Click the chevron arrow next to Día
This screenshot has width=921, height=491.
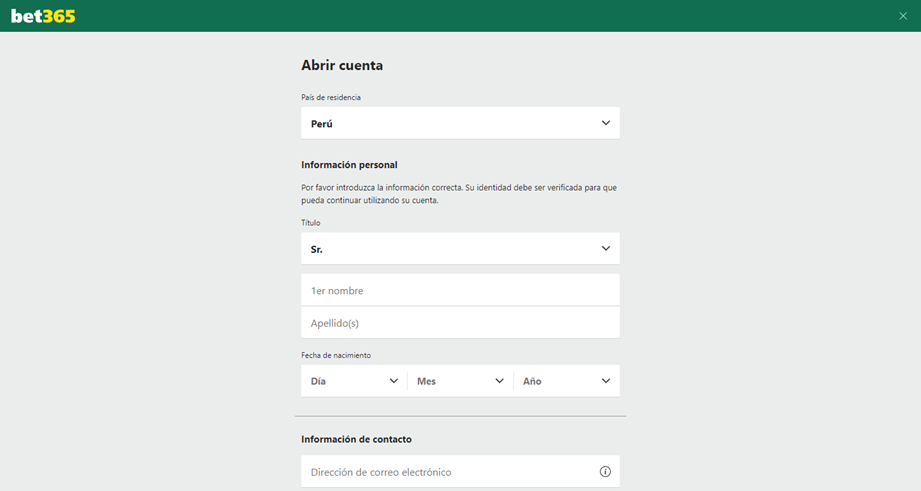(394, 381)
